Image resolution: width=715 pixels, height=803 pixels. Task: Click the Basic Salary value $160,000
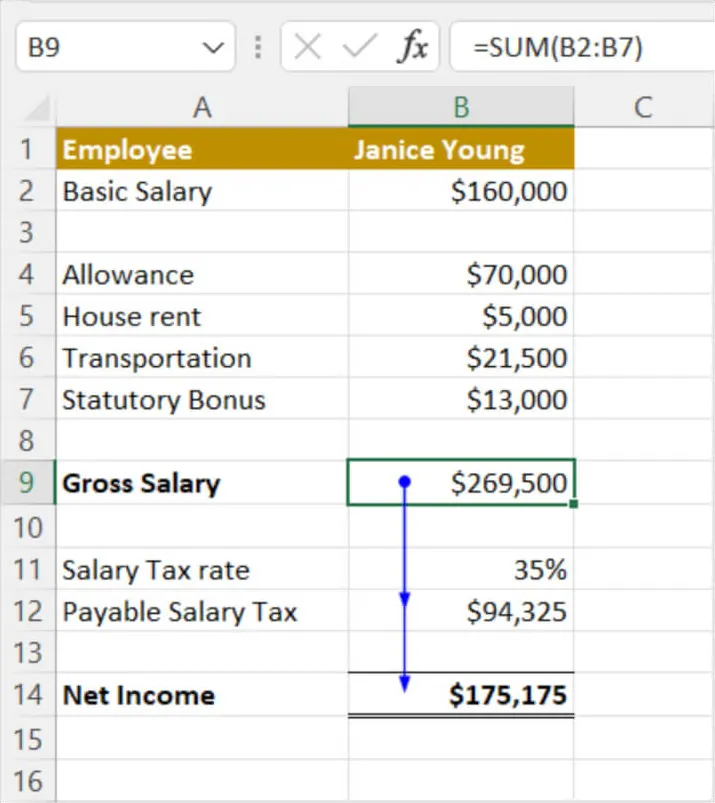tap(461, 191)
